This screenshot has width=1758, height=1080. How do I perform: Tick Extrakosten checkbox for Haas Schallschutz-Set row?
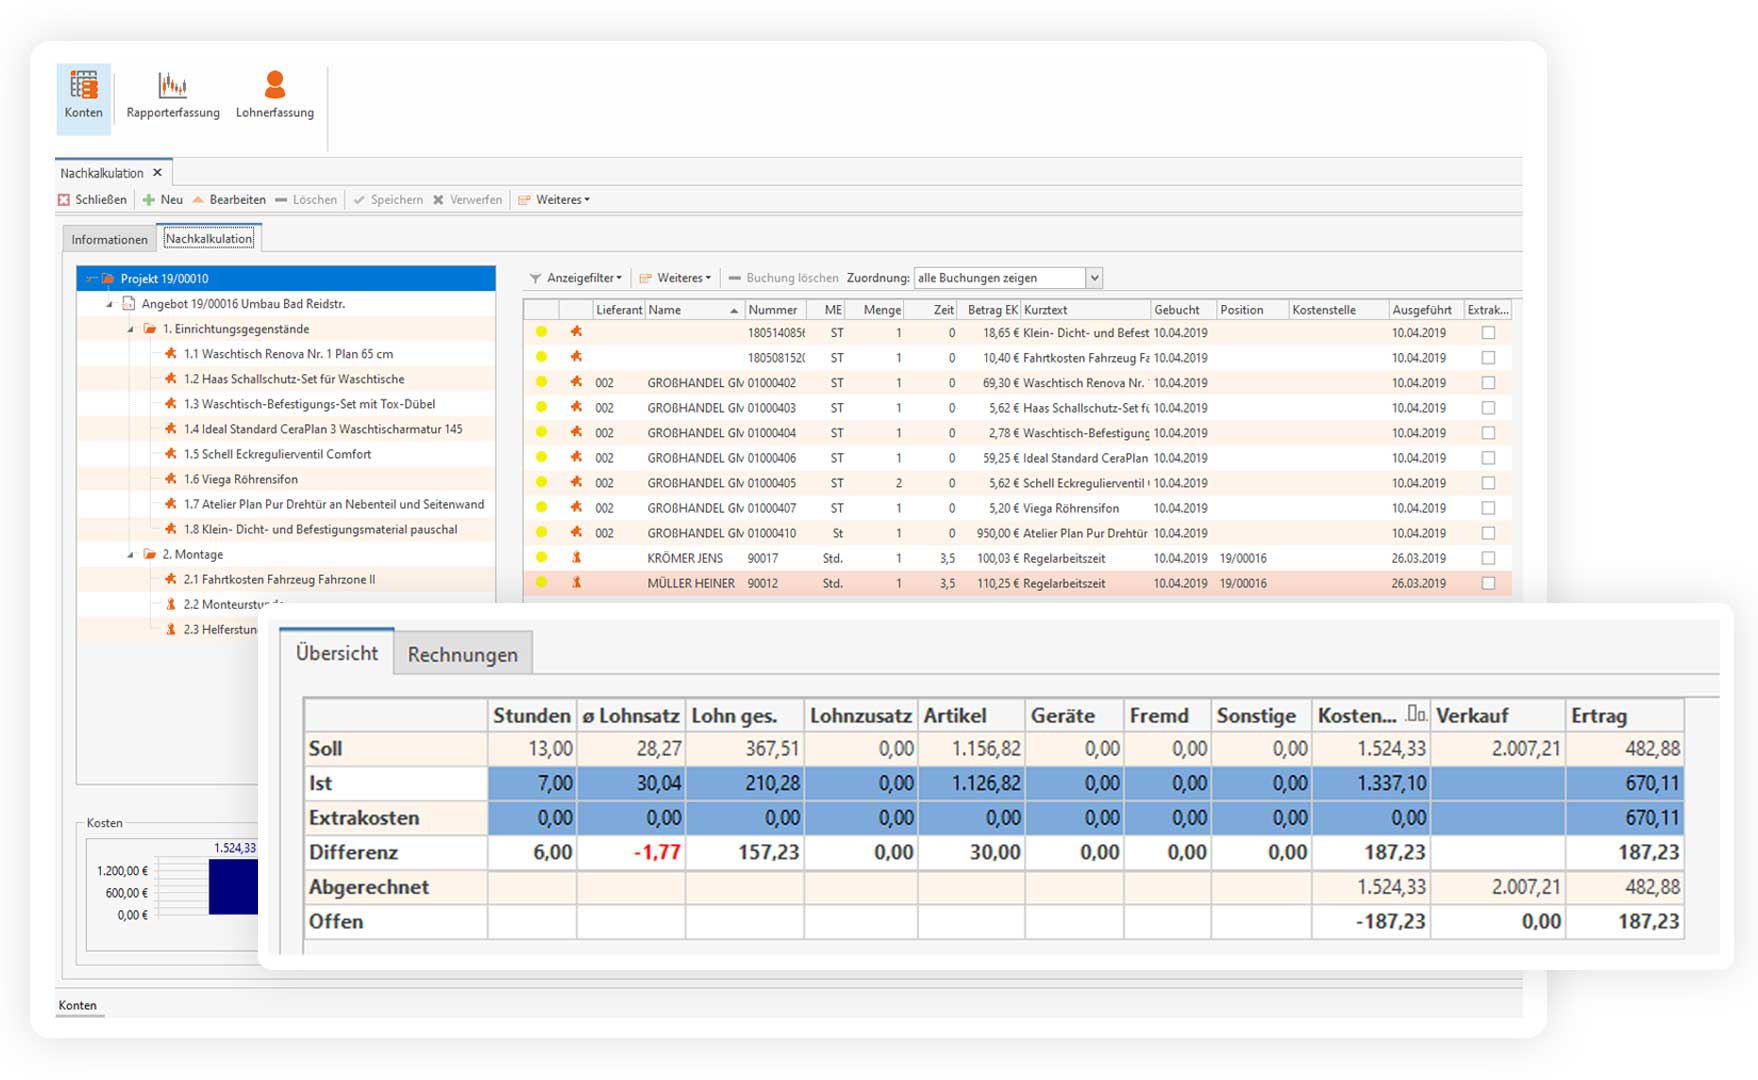tap(1488, 407)
